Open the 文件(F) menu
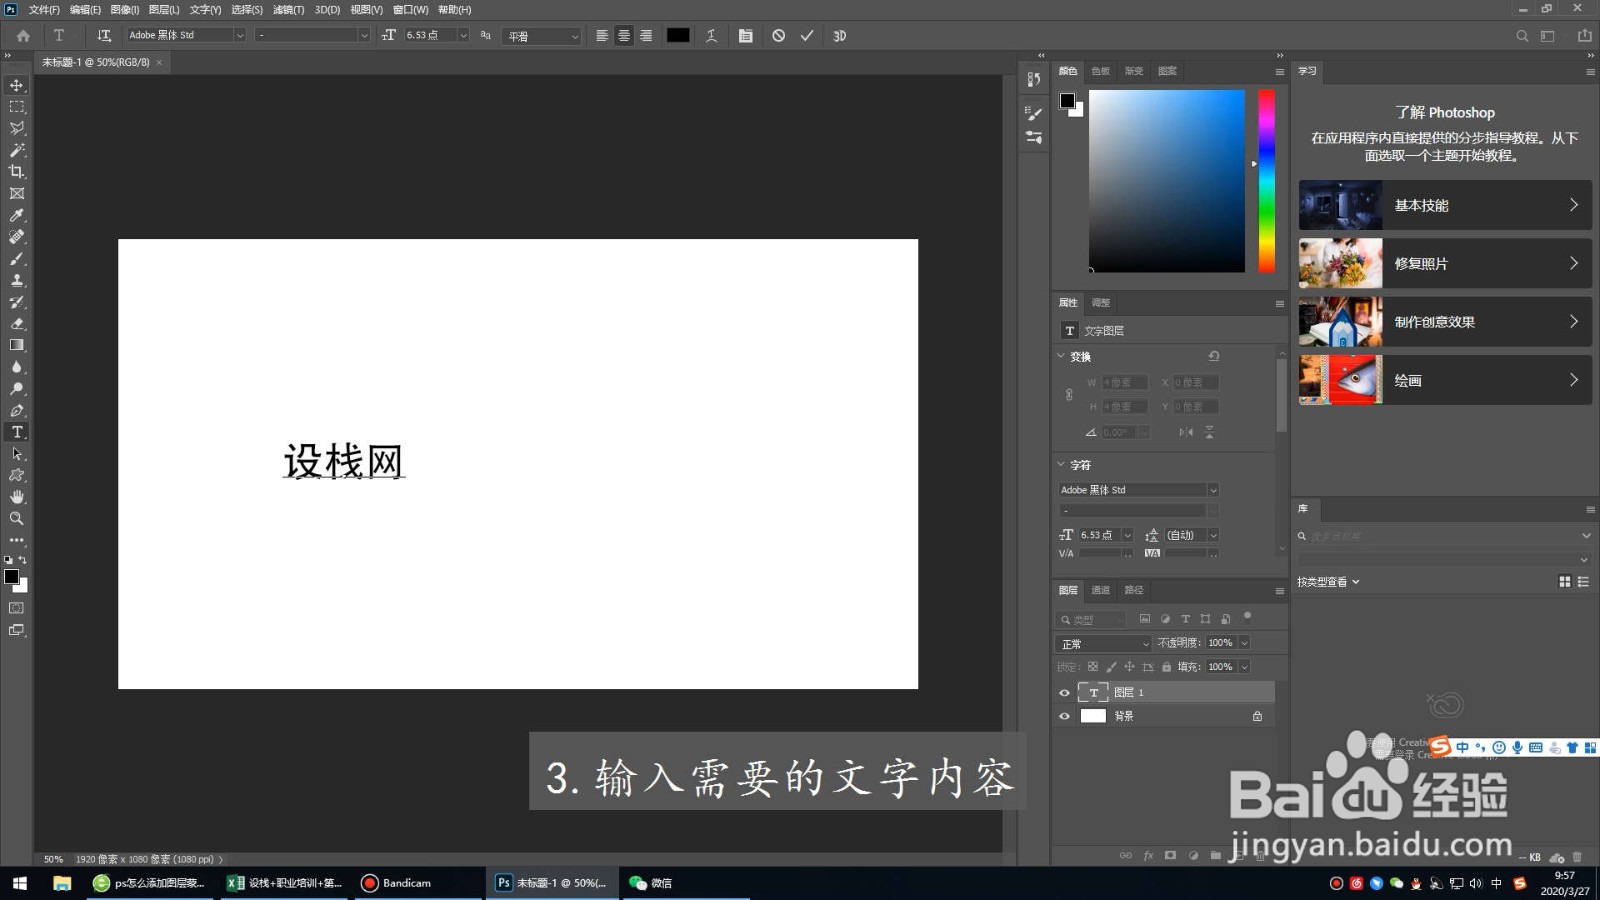 coord(44,9)
